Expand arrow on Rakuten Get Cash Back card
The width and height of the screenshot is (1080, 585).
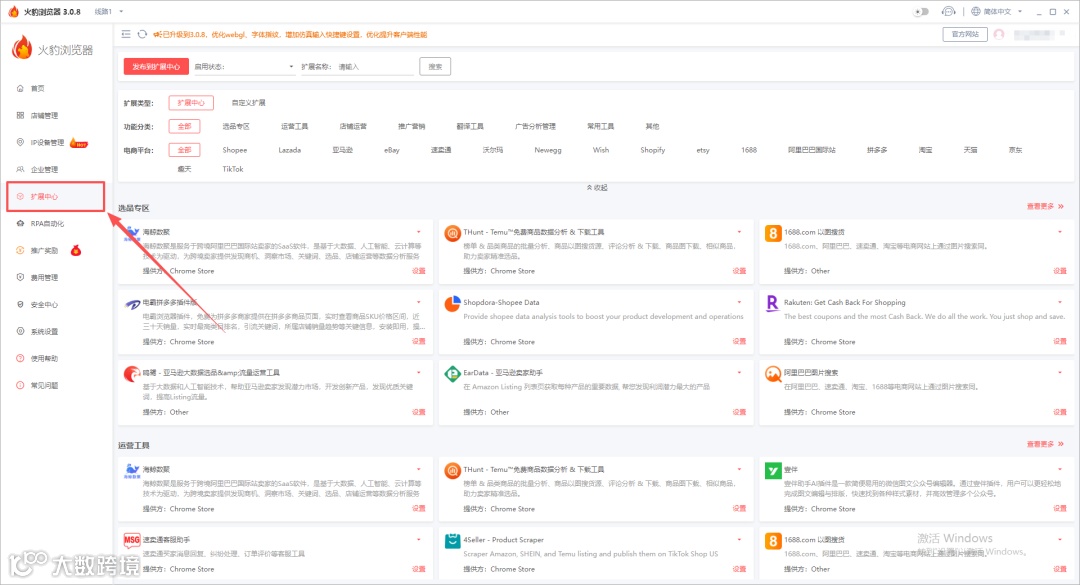tap(1059, 302)
